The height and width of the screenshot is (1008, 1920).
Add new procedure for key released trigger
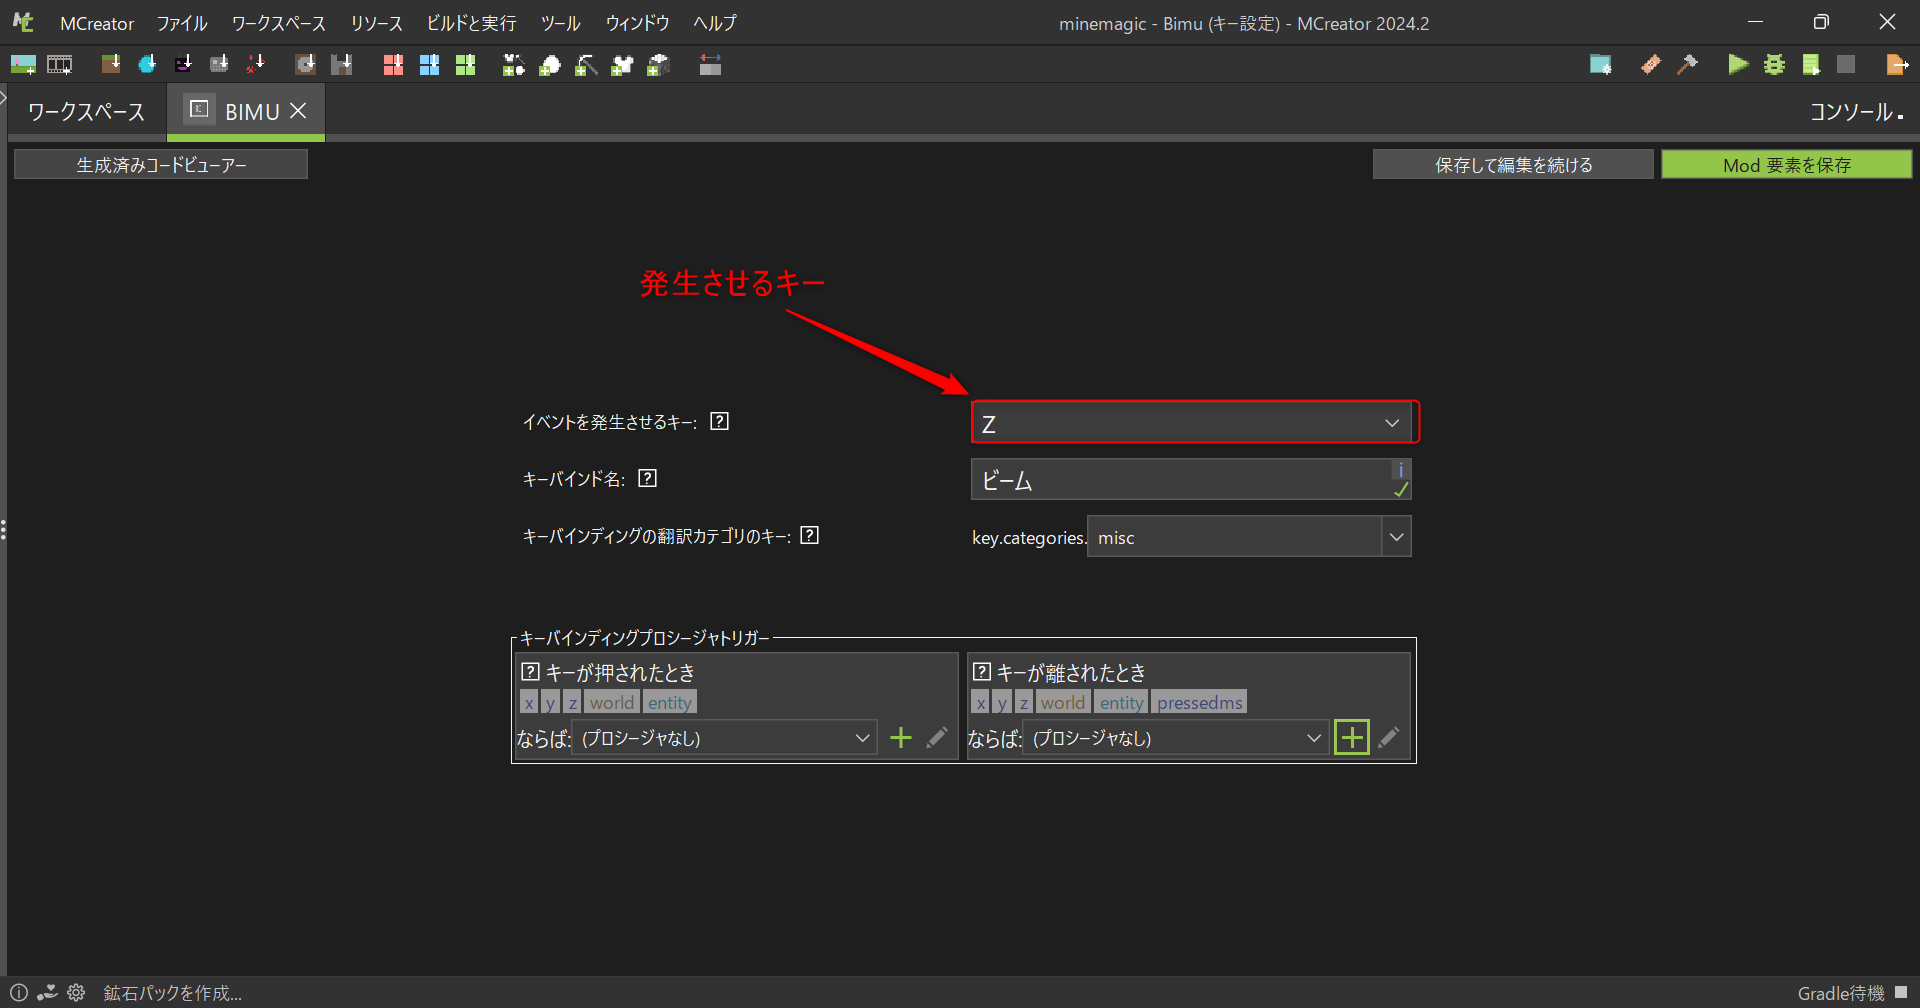point(1352,738)
